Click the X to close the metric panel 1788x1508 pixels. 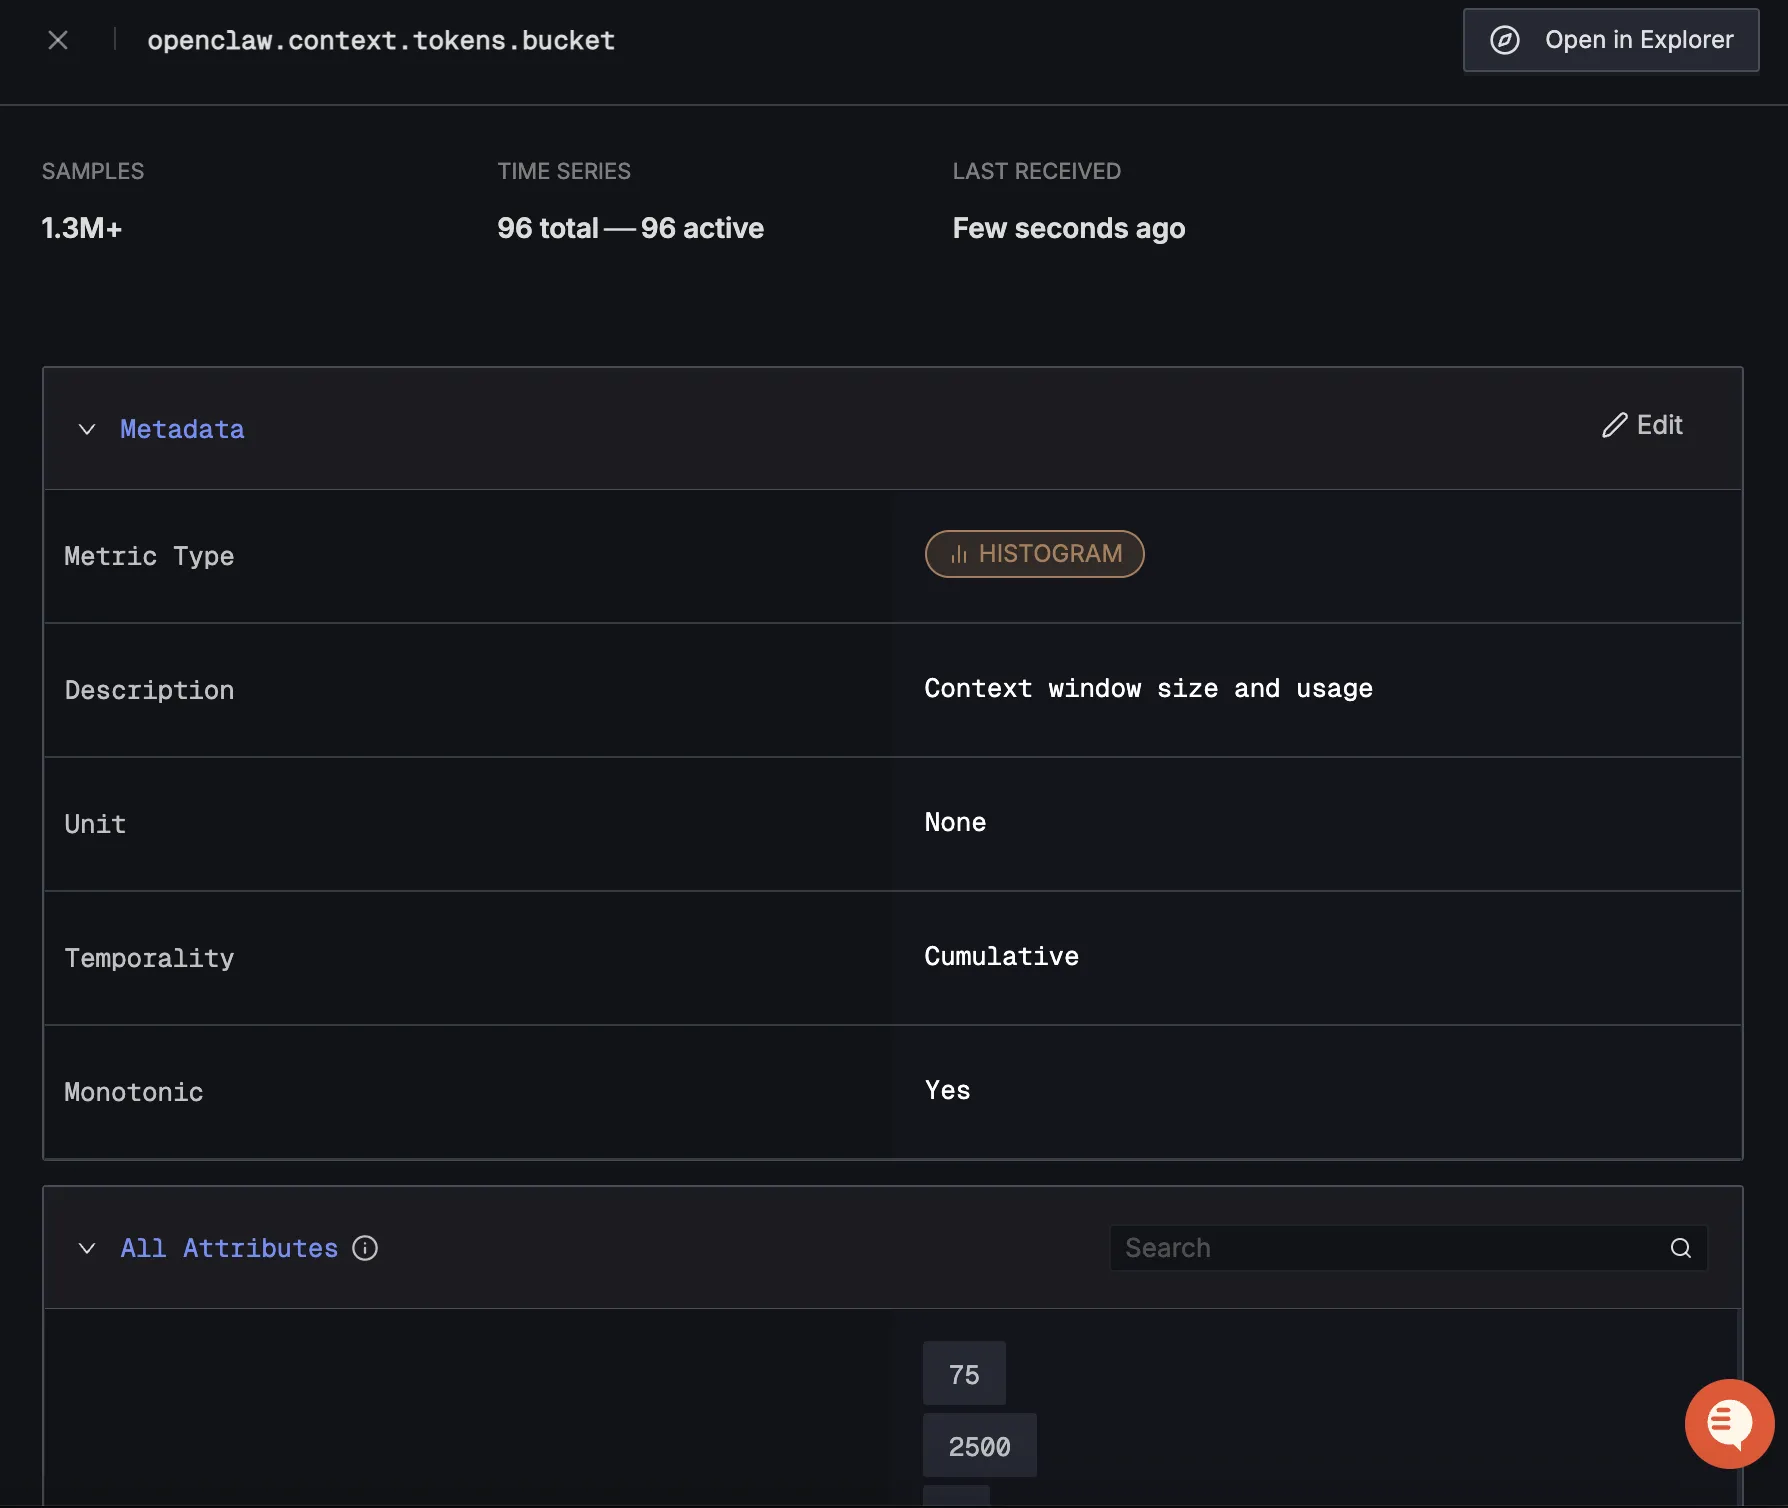click(57, 40)
